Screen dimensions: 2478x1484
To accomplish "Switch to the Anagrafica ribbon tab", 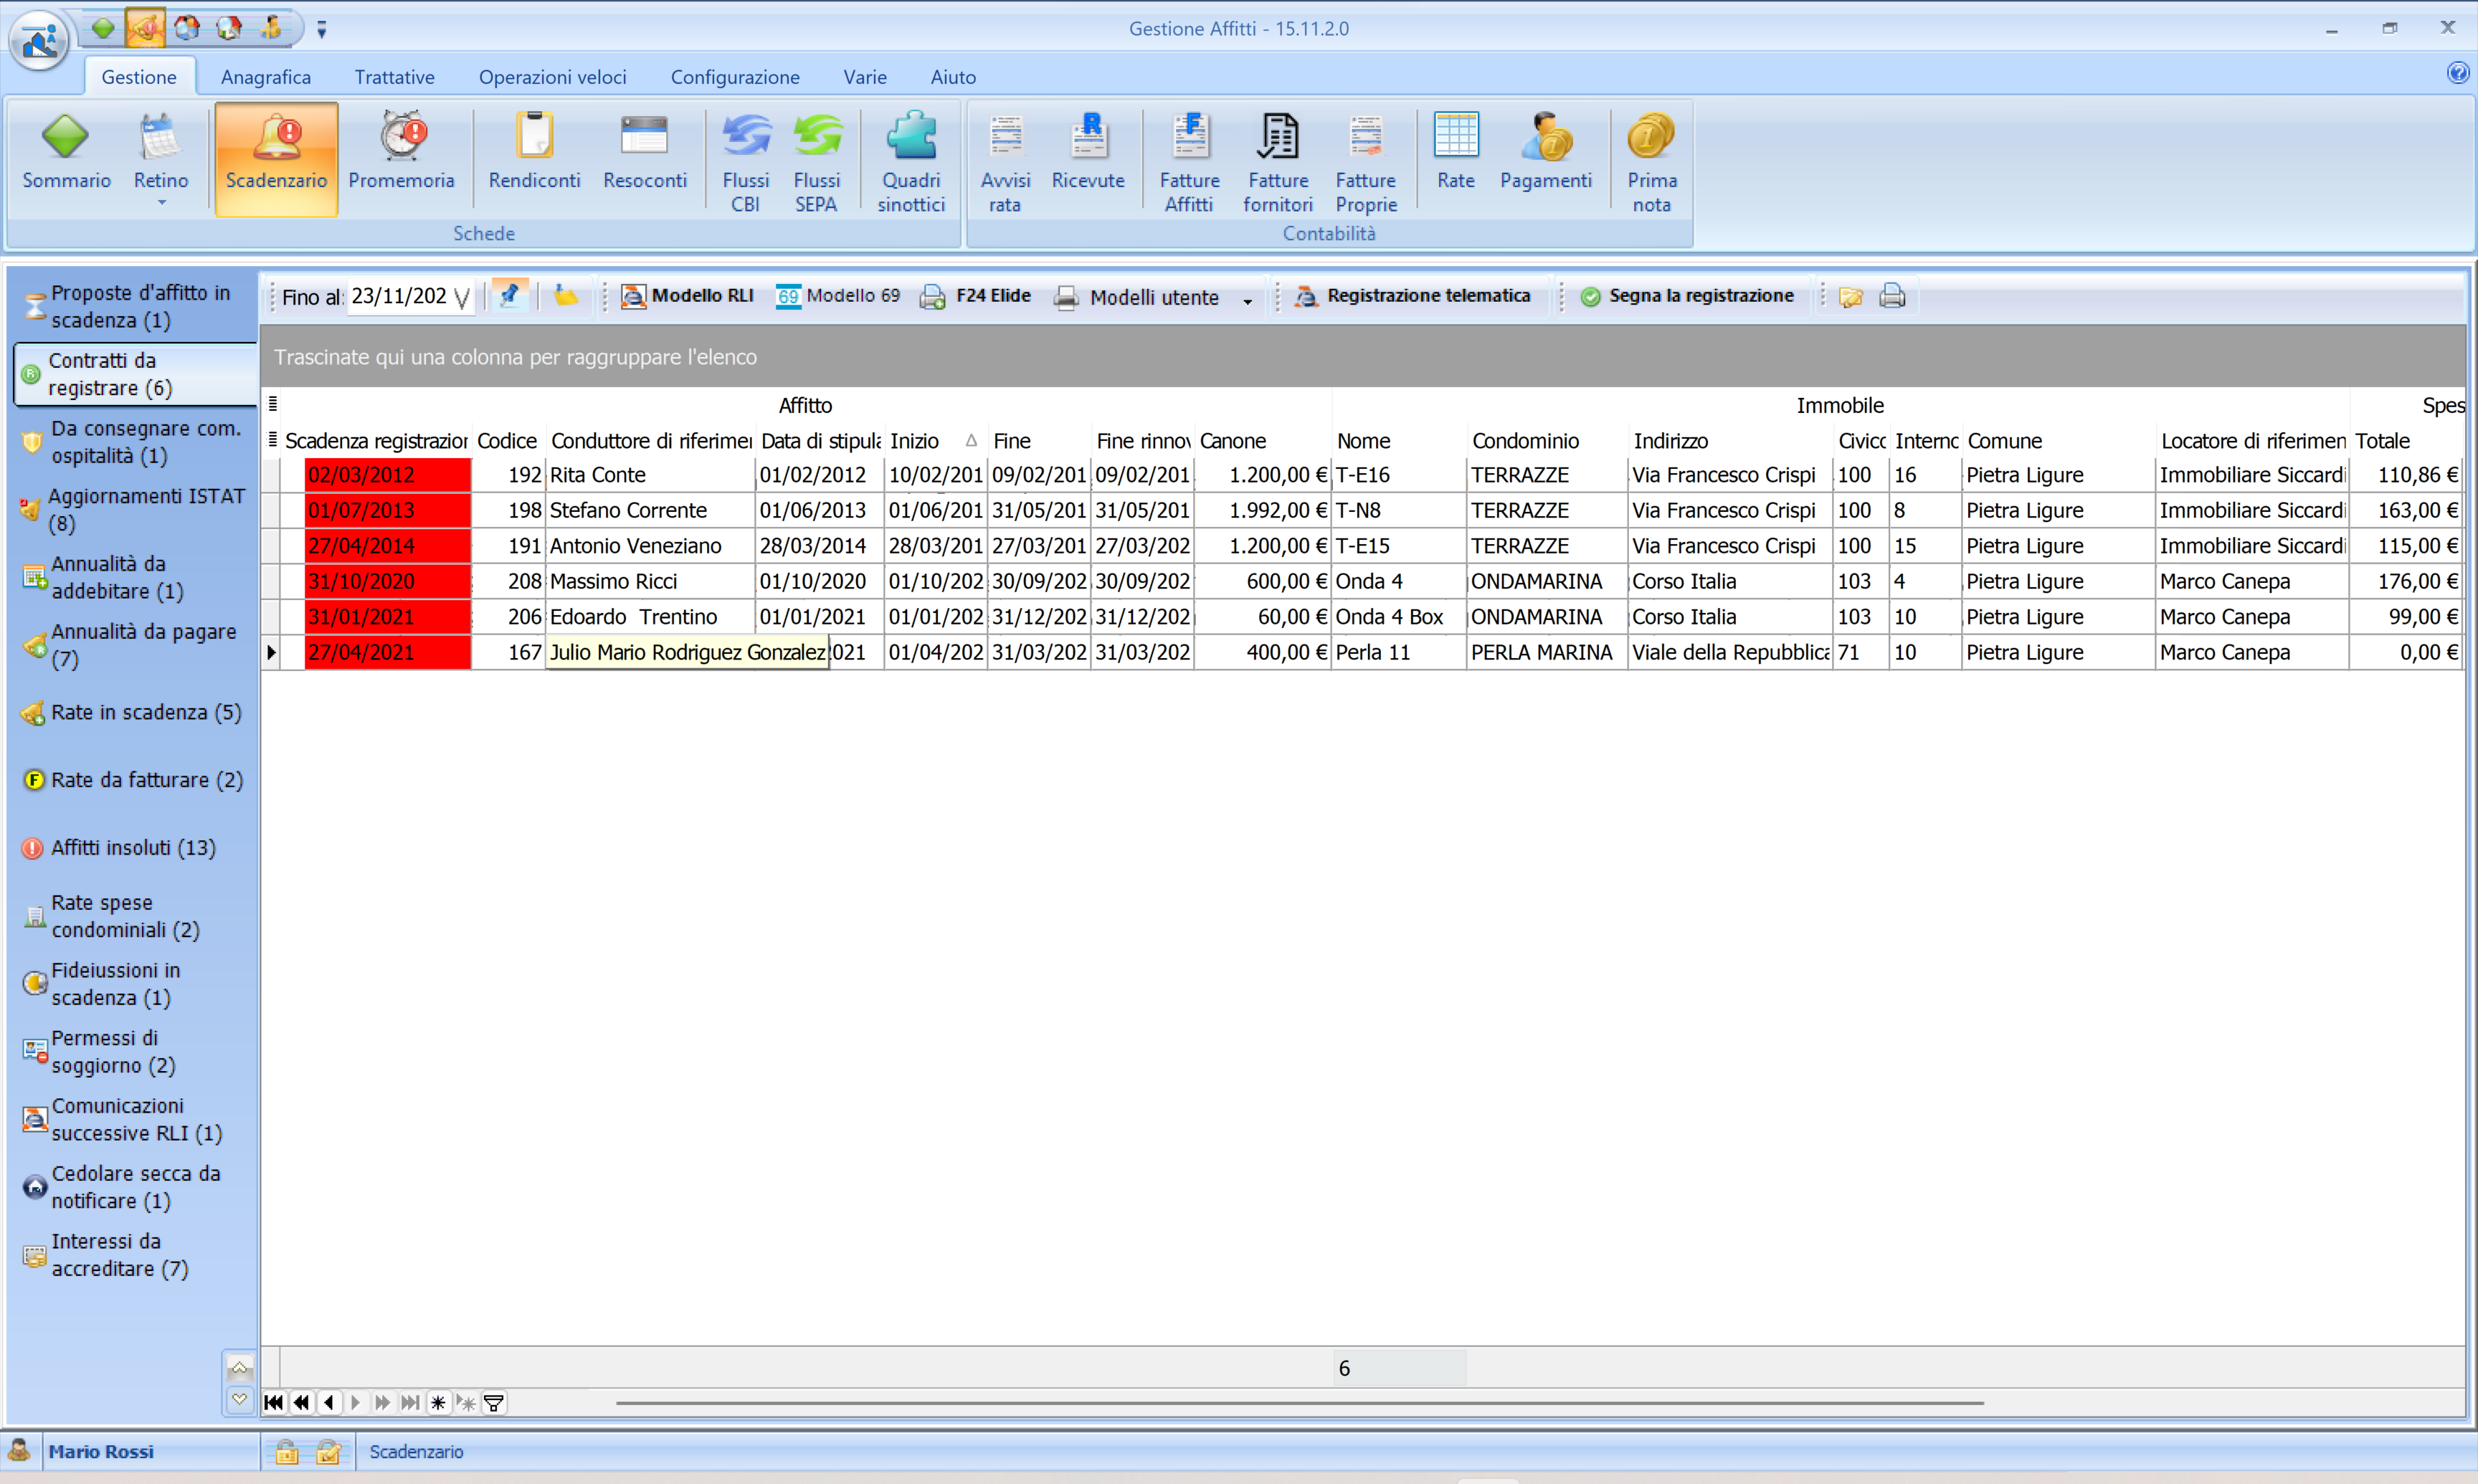I will (266, 77).
